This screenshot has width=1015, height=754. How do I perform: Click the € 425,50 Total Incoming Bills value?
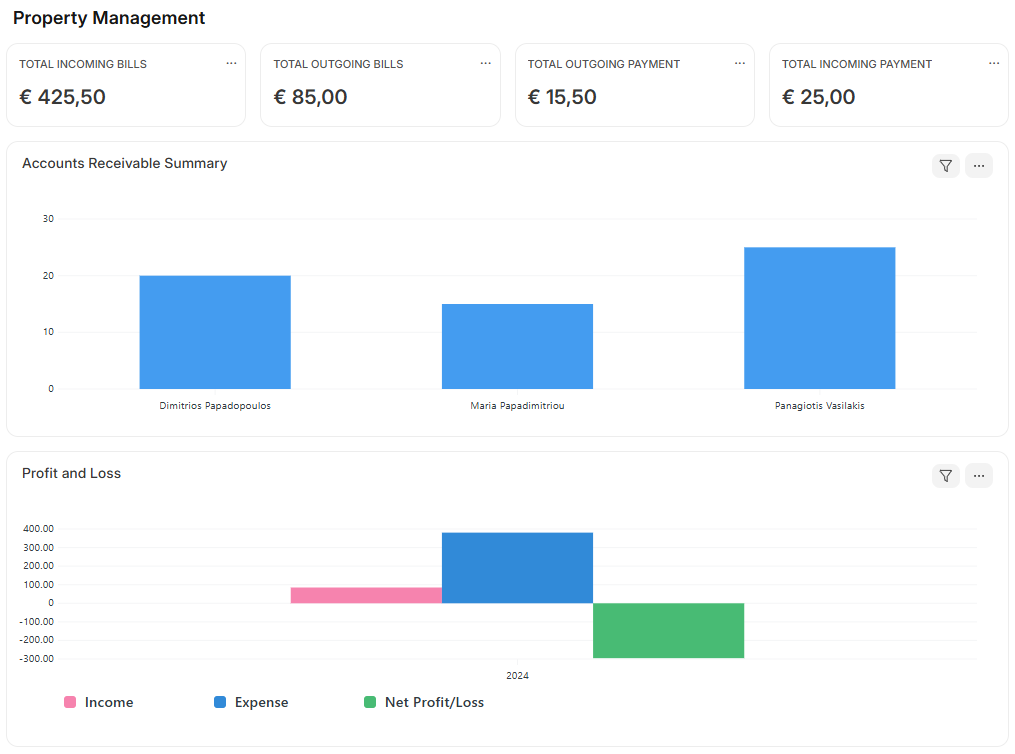[62, 97]
